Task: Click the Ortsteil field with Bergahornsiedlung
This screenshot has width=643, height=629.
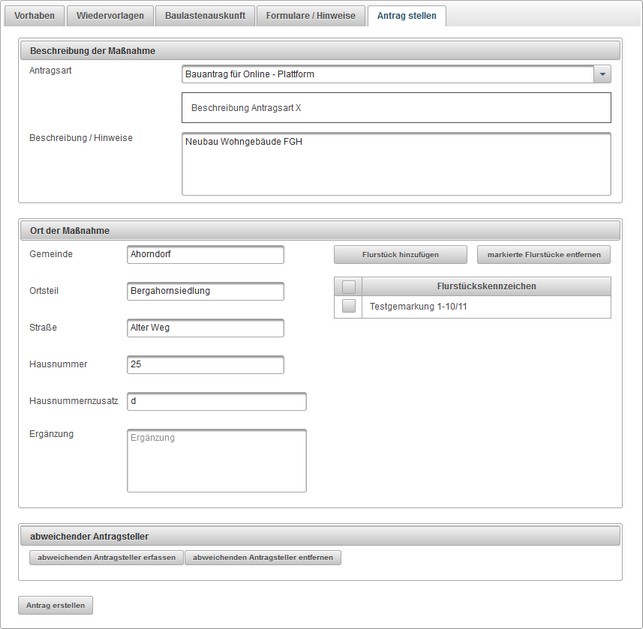Action: [x=205, y=291]
